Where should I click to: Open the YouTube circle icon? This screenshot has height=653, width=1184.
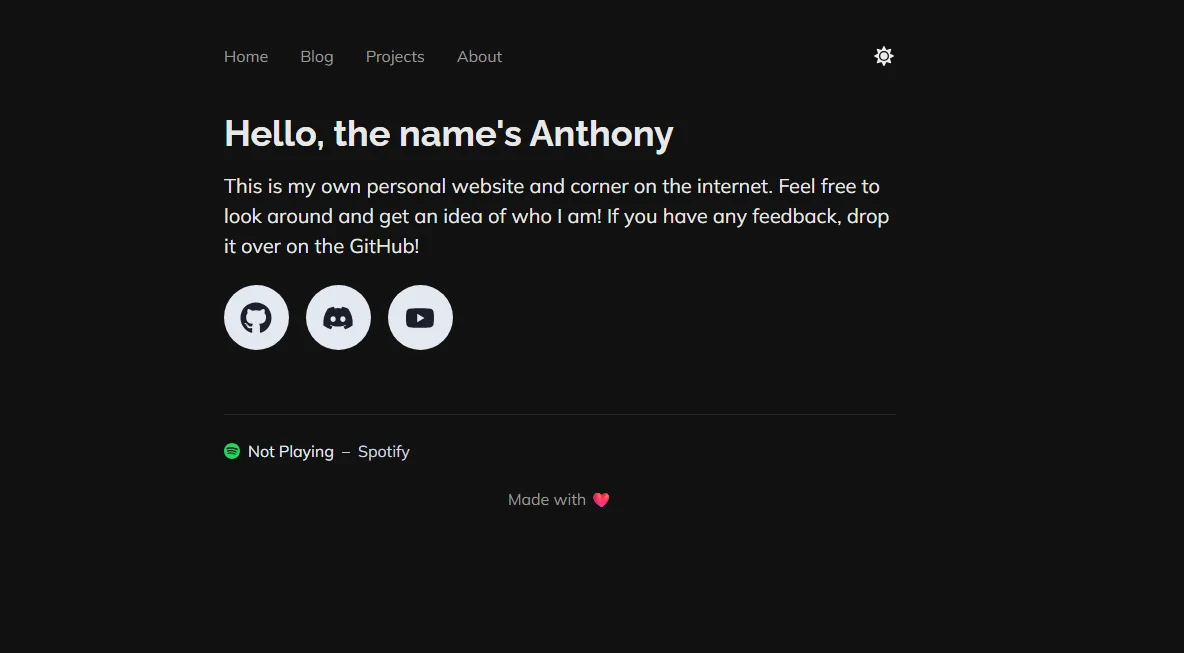[421, 317]
